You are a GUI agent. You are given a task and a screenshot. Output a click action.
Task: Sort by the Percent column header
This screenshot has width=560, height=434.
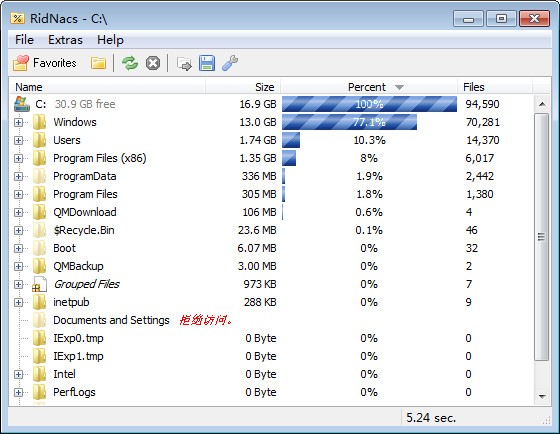369,87
